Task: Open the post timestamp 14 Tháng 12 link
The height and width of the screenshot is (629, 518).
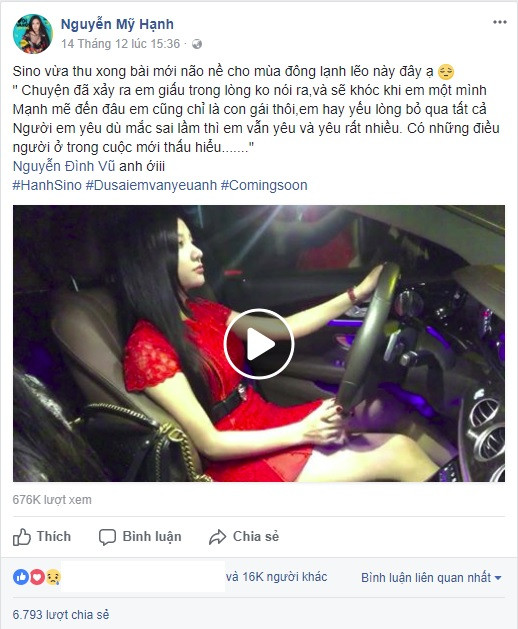Action: coord(120,43)
